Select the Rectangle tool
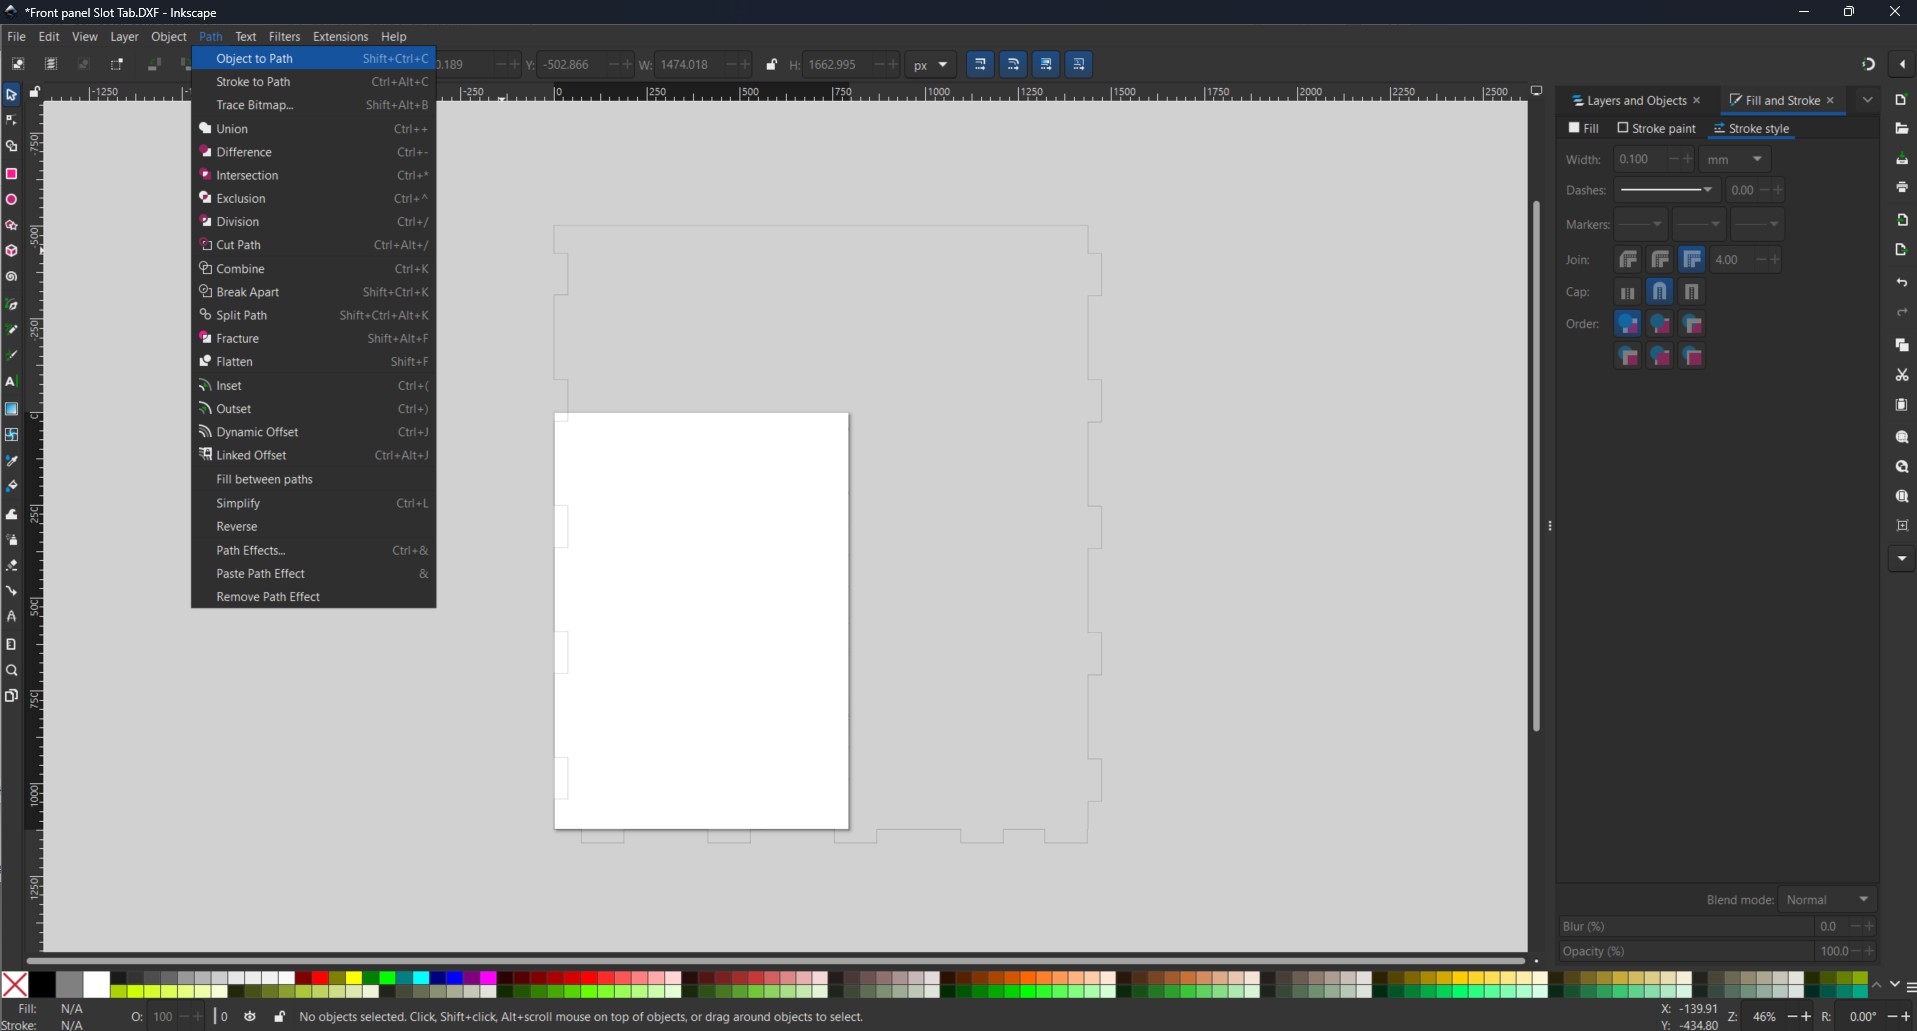 point(11,173)
